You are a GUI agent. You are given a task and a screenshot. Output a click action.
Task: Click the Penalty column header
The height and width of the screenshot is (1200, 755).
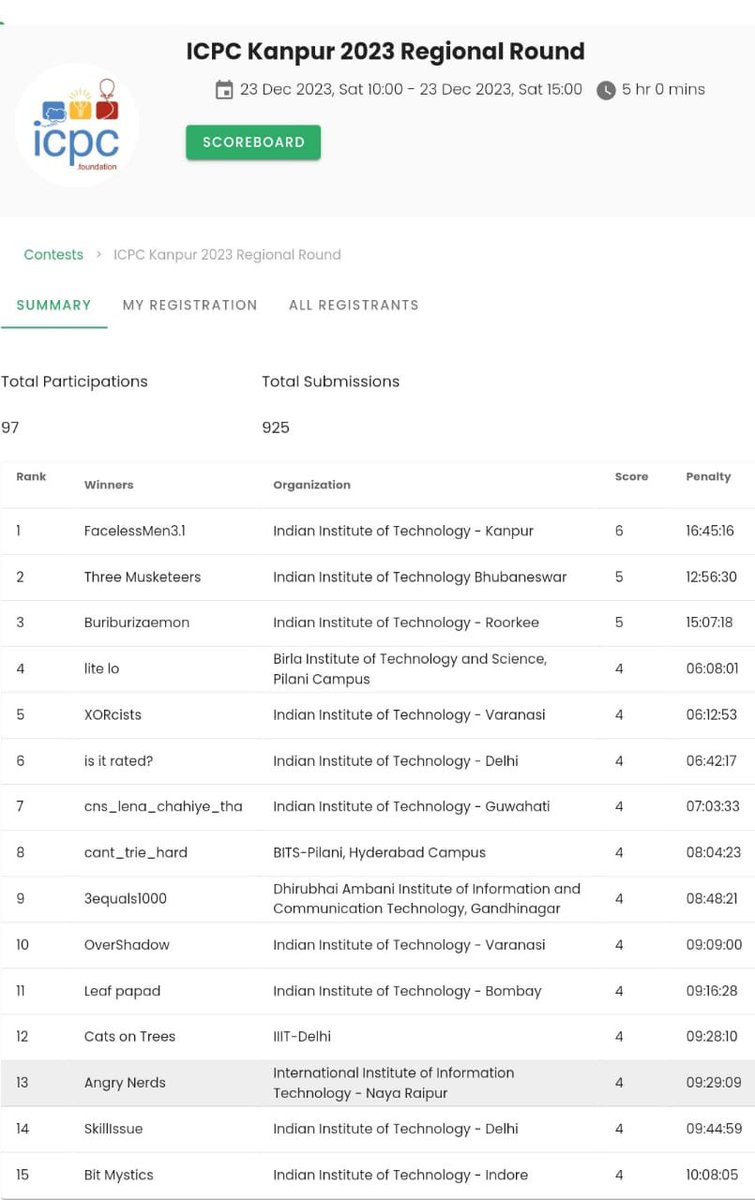pyautogui.click(x=709, y=476)
